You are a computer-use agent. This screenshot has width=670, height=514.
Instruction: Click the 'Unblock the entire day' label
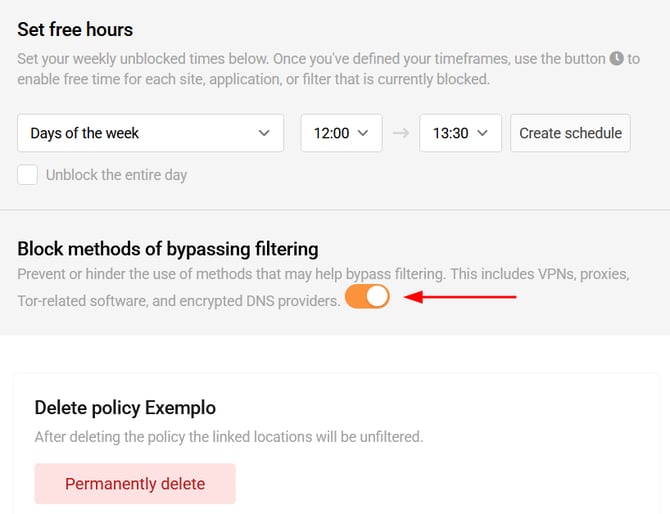(x=116, y=175)
